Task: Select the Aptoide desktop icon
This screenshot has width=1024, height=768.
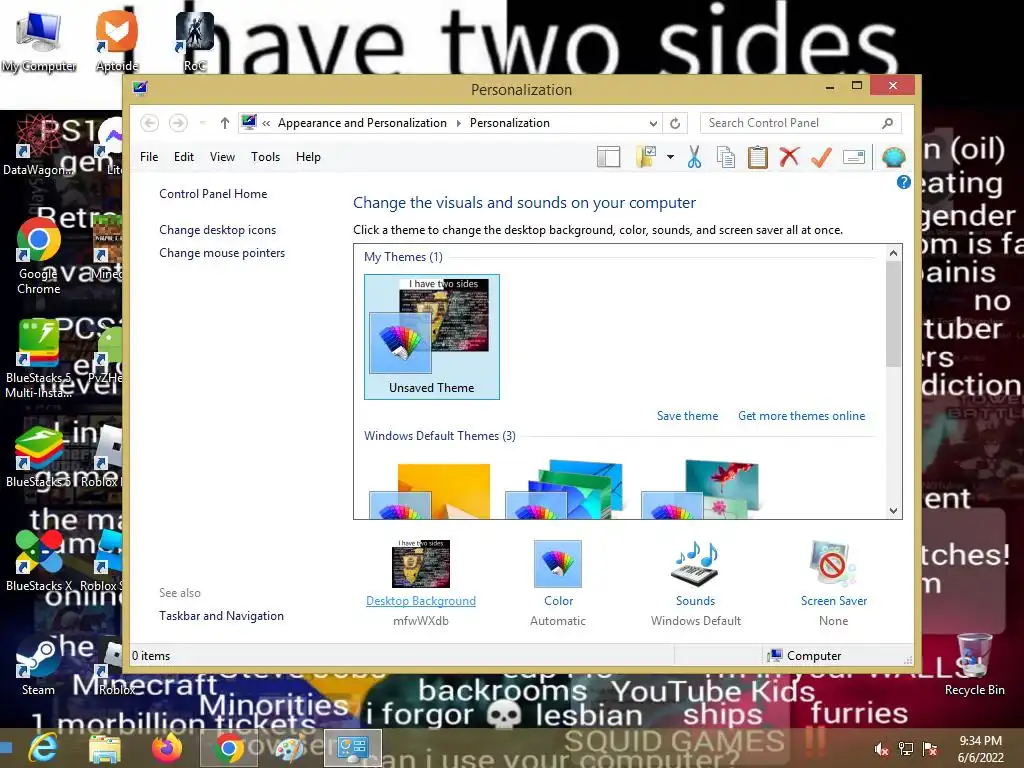Action: pyautogui.click(x=117, y=42)
